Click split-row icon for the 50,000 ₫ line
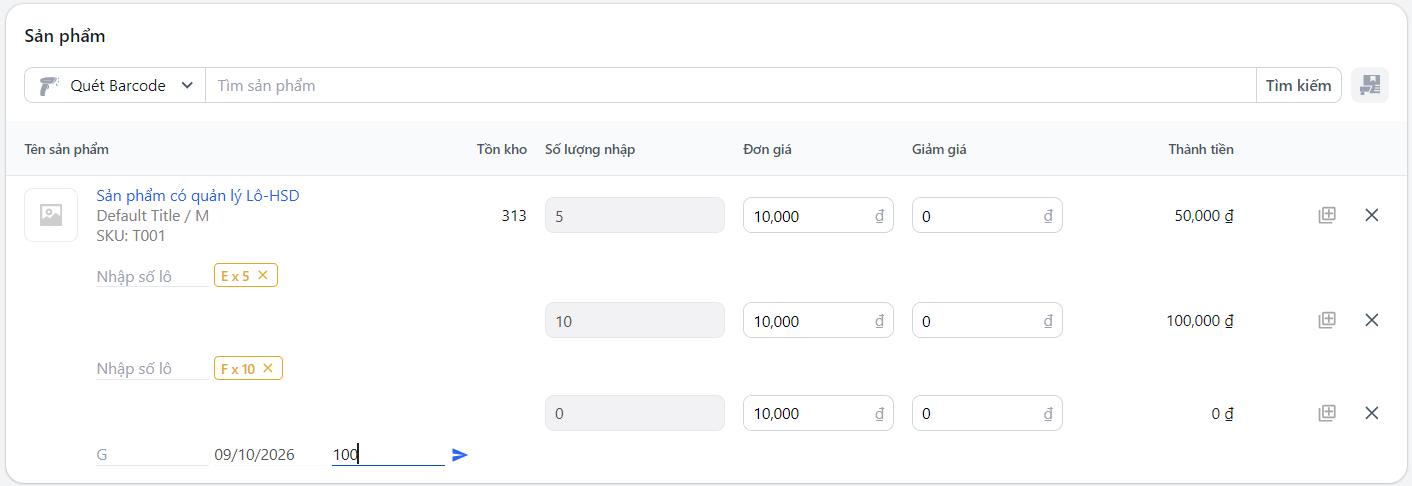This screenshot has width=1412, height=486. pos(1327,215)
